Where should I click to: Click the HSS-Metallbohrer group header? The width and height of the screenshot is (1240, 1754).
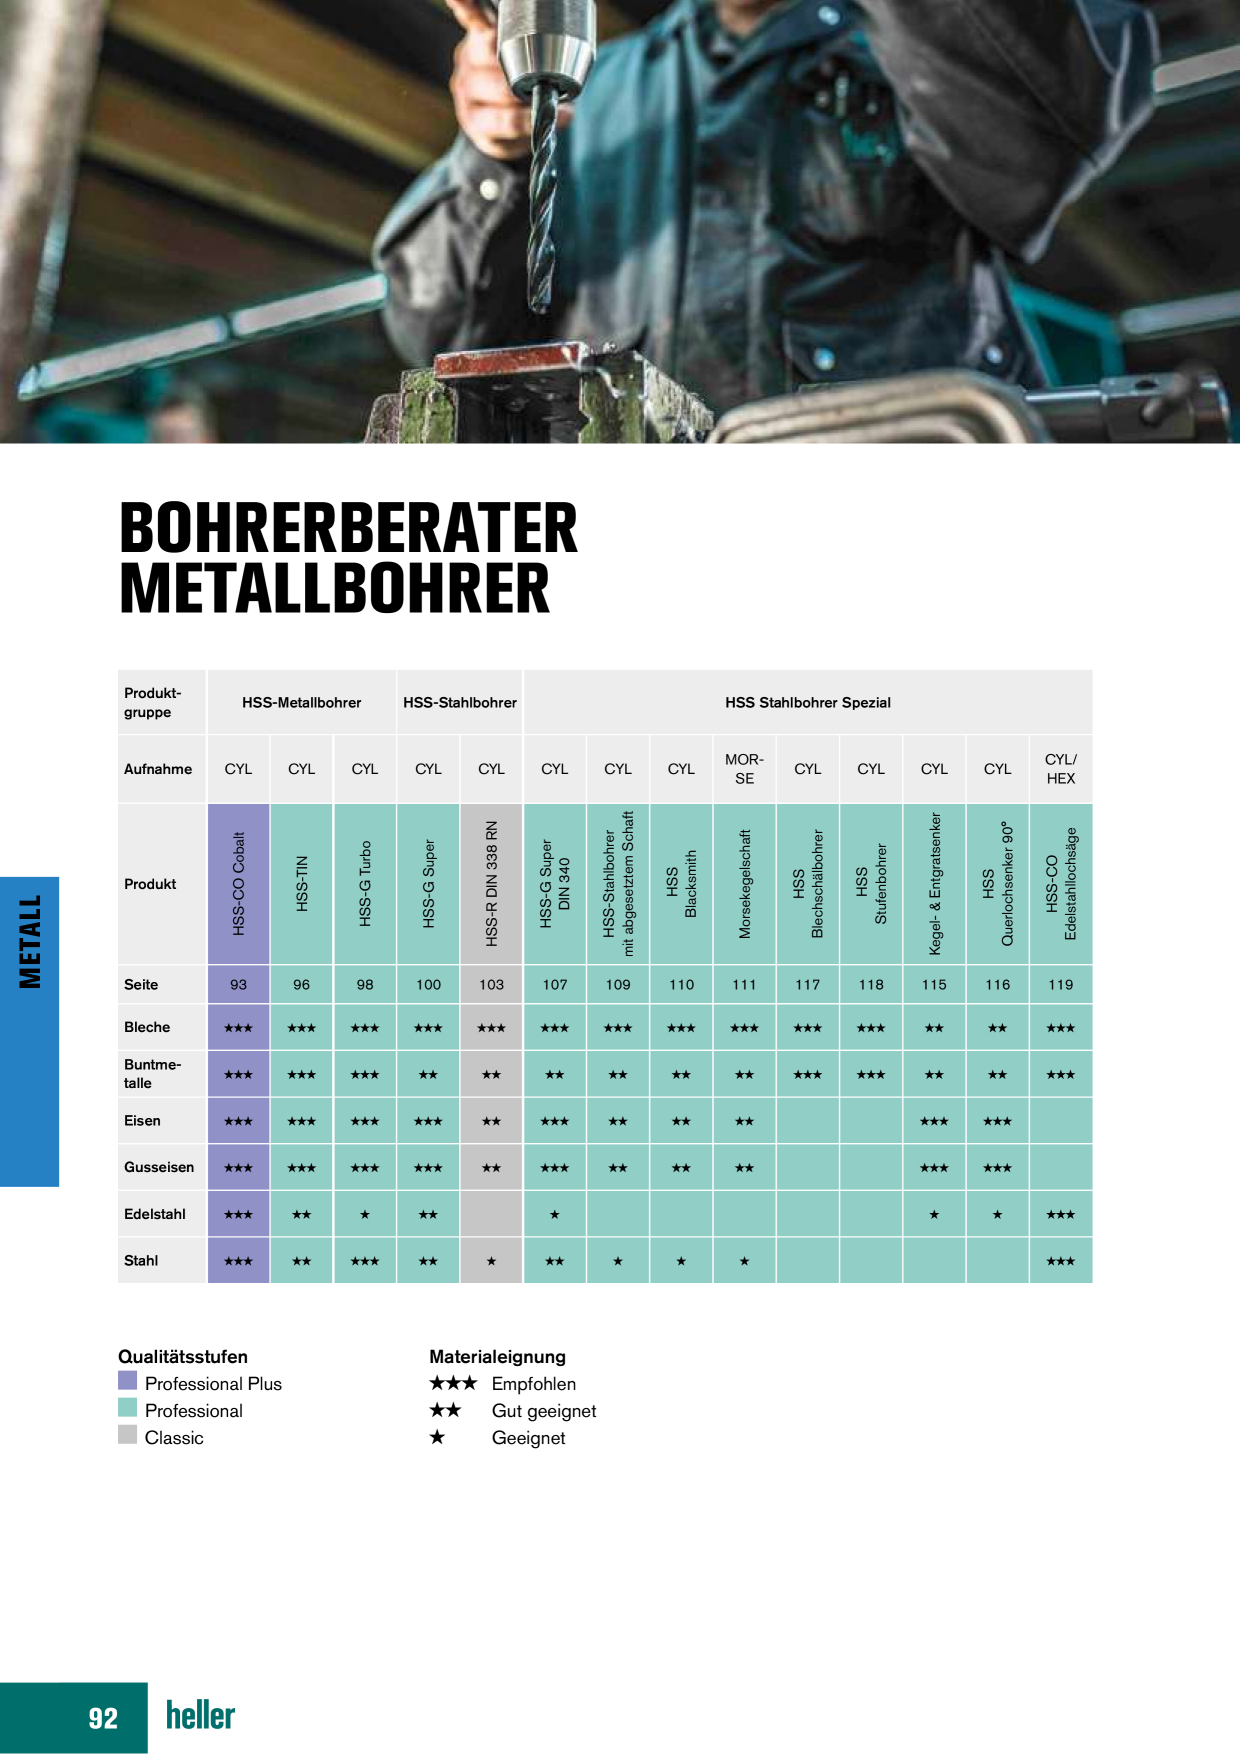coord(301,703)
